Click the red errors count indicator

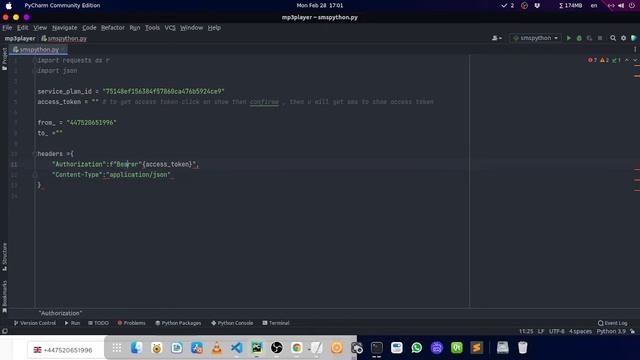coord(592,60)
